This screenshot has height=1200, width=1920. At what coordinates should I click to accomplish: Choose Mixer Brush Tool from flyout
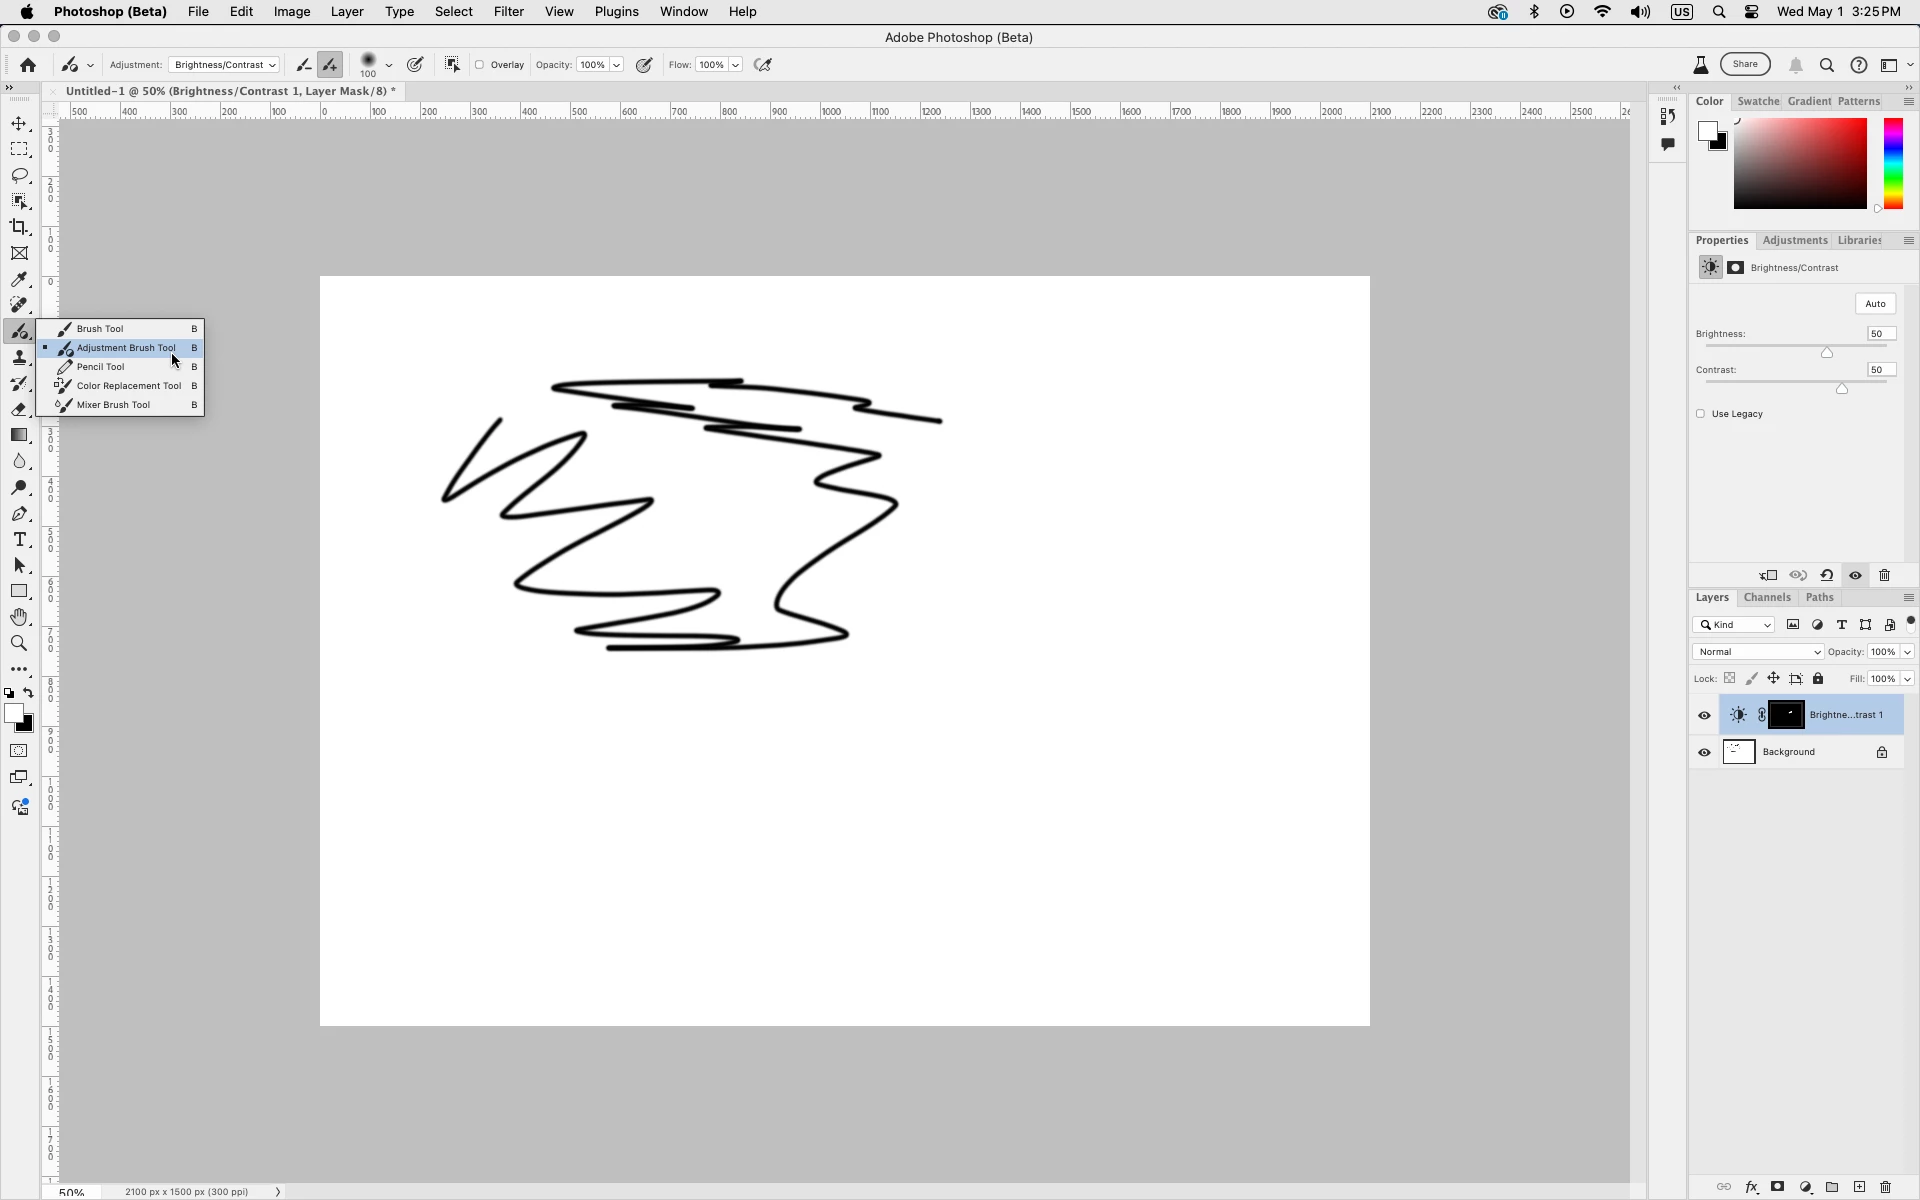tap(113, 405)
